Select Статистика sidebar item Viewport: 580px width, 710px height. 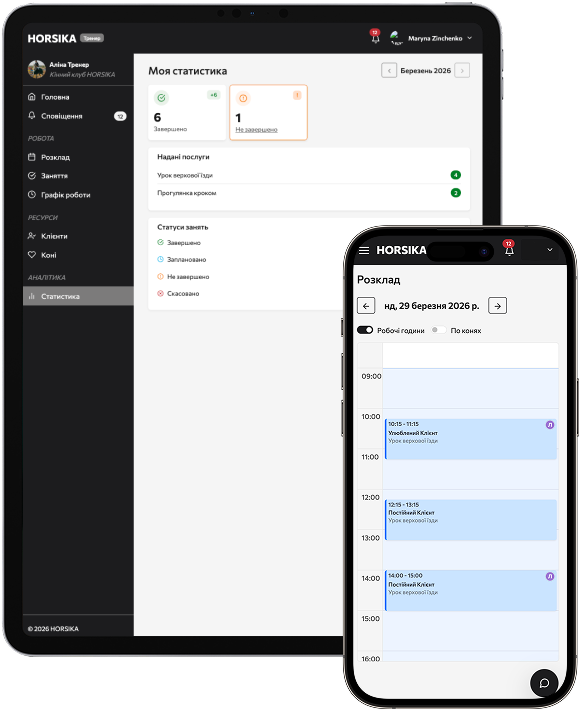pyautogui.click(x=78, y=296)
